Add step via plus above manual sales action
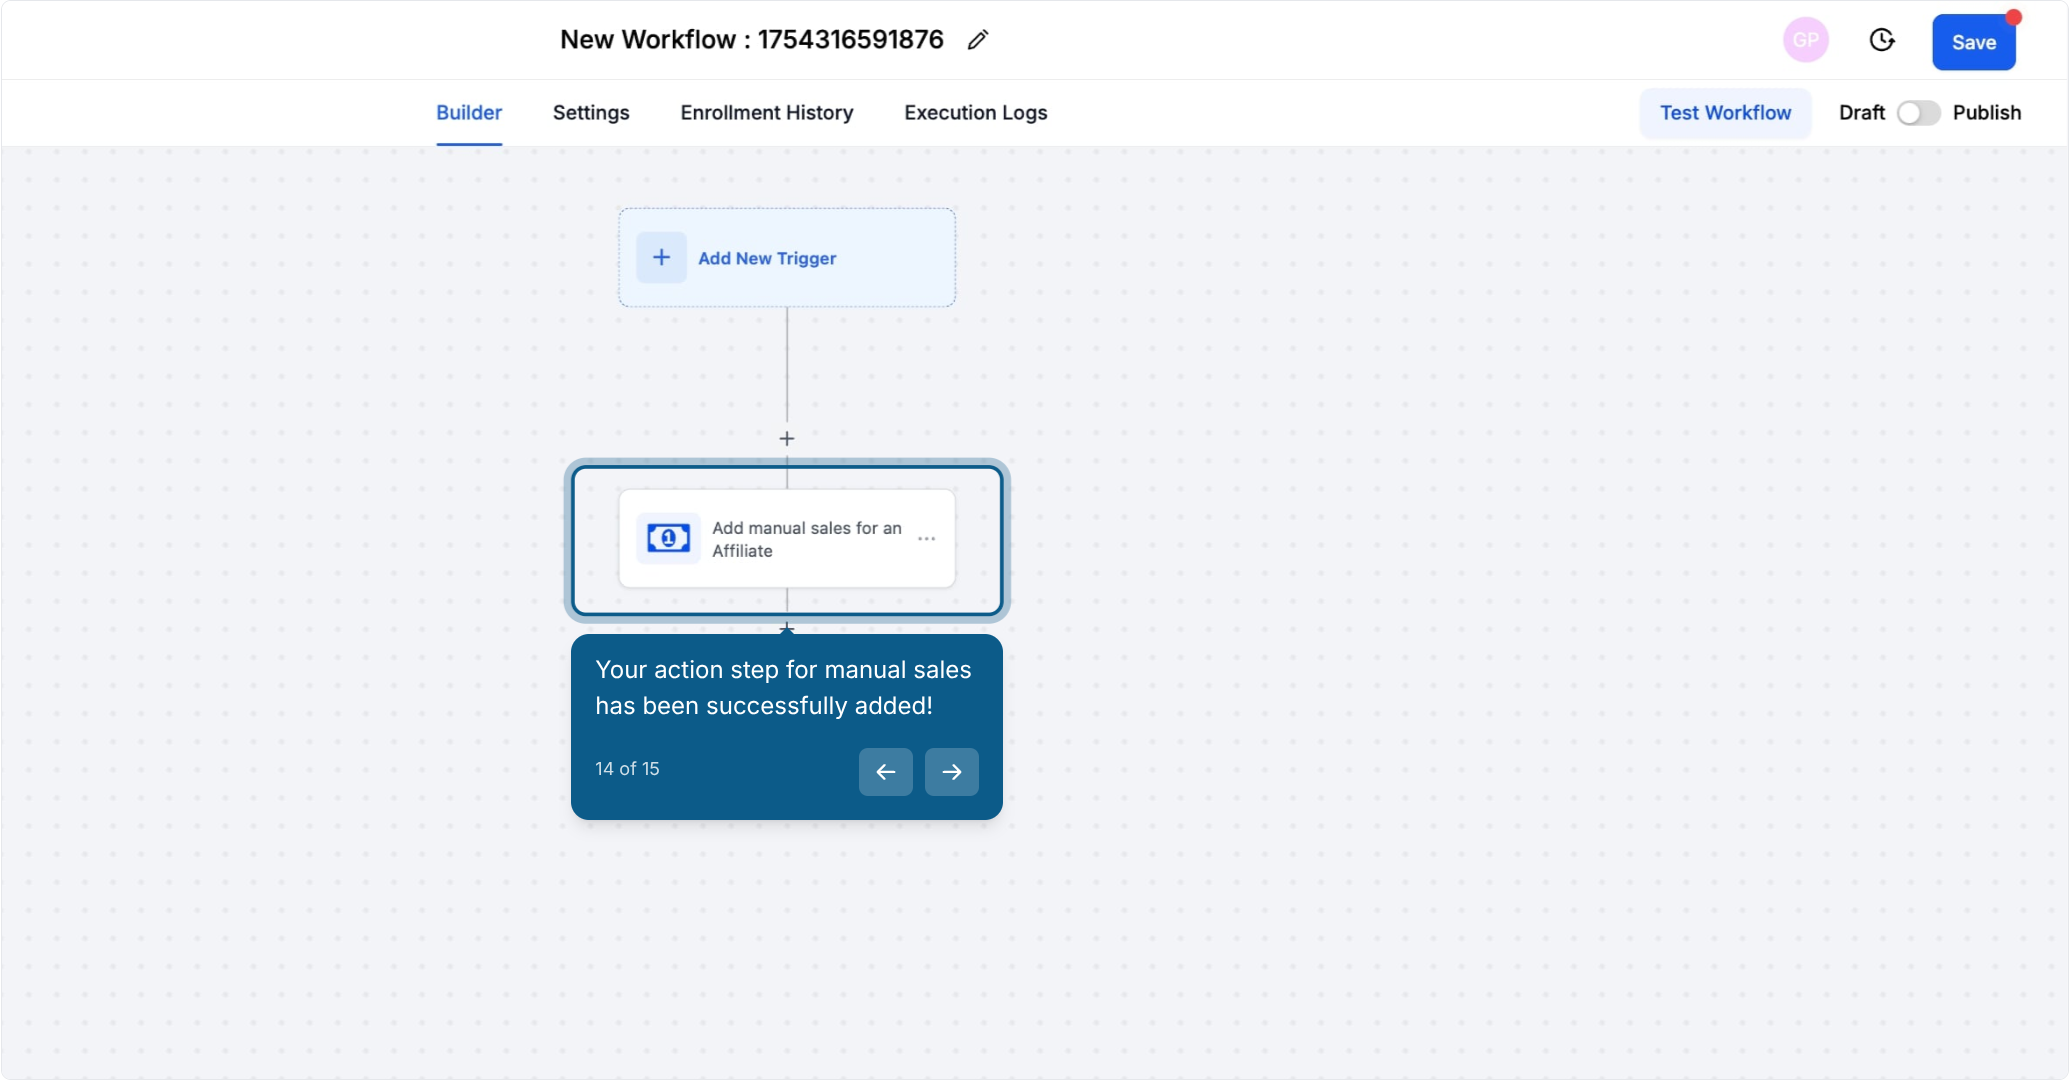This screenshot has height=1080, width=2070. coord(787,438)
